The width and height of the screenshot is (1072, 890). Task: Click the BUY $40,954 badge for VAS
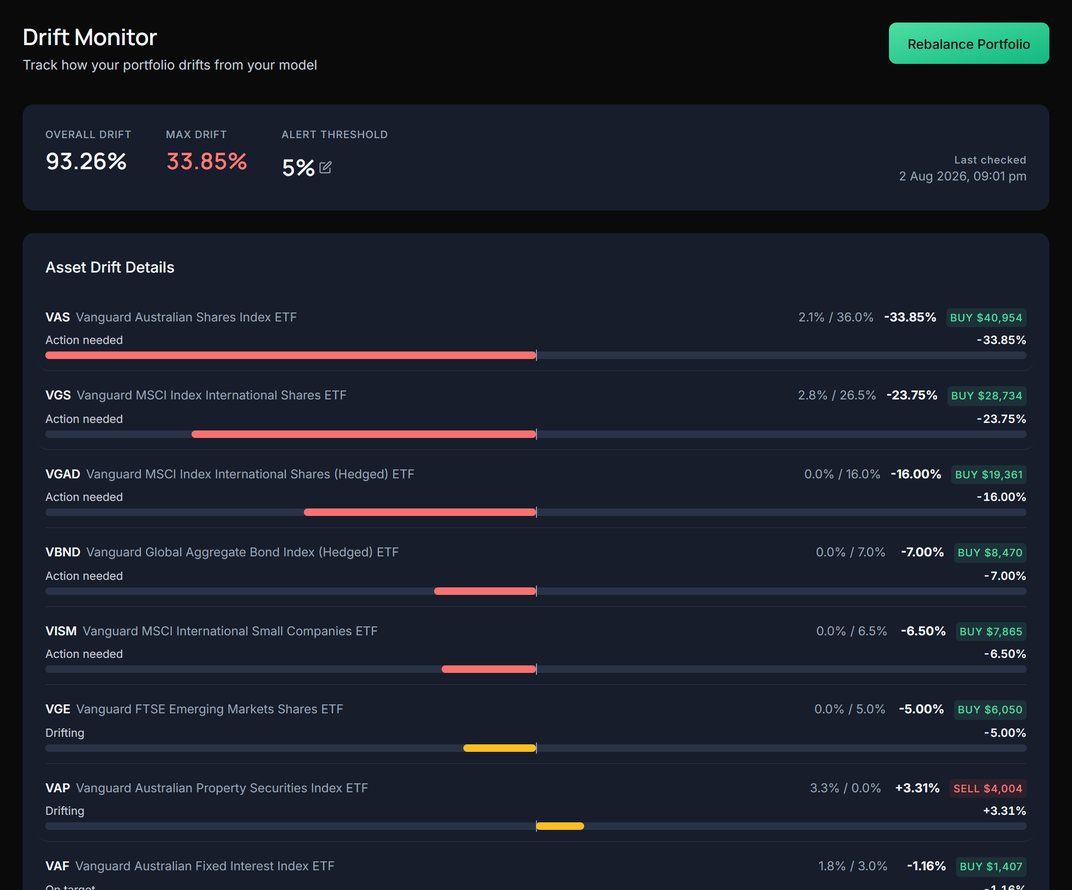pos(986,318)
